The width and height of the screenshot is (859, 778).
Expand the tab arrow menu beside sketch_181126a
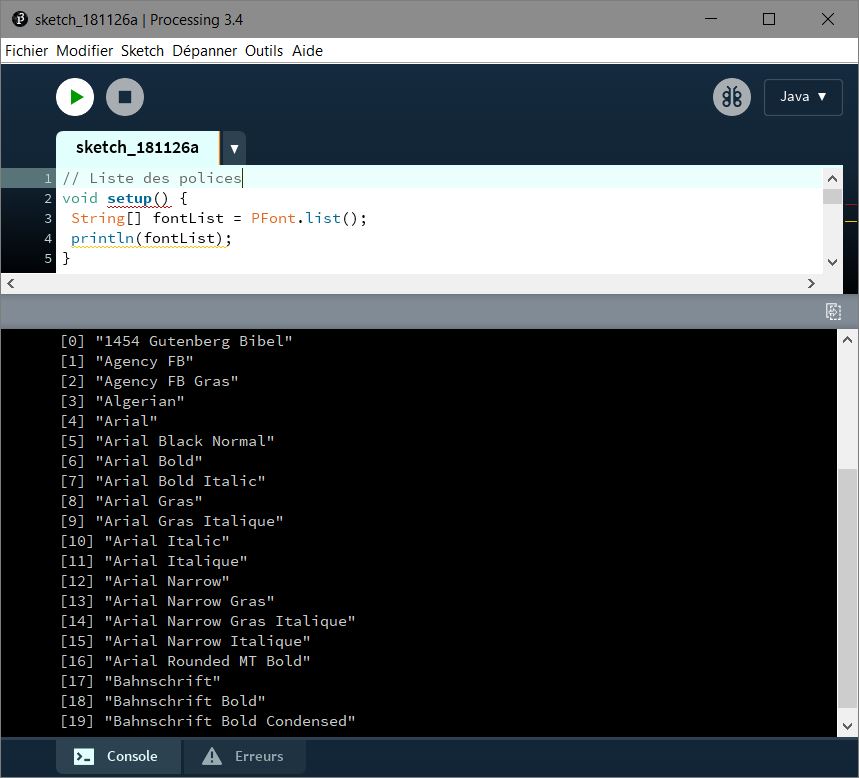click(233, 149)
